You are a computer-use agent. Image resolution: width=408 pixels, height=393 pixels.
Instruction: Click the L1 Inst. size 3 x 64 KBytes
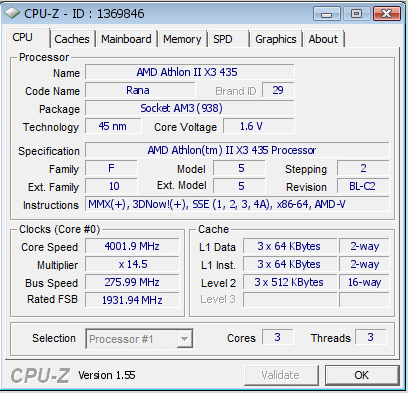(290, 264)
